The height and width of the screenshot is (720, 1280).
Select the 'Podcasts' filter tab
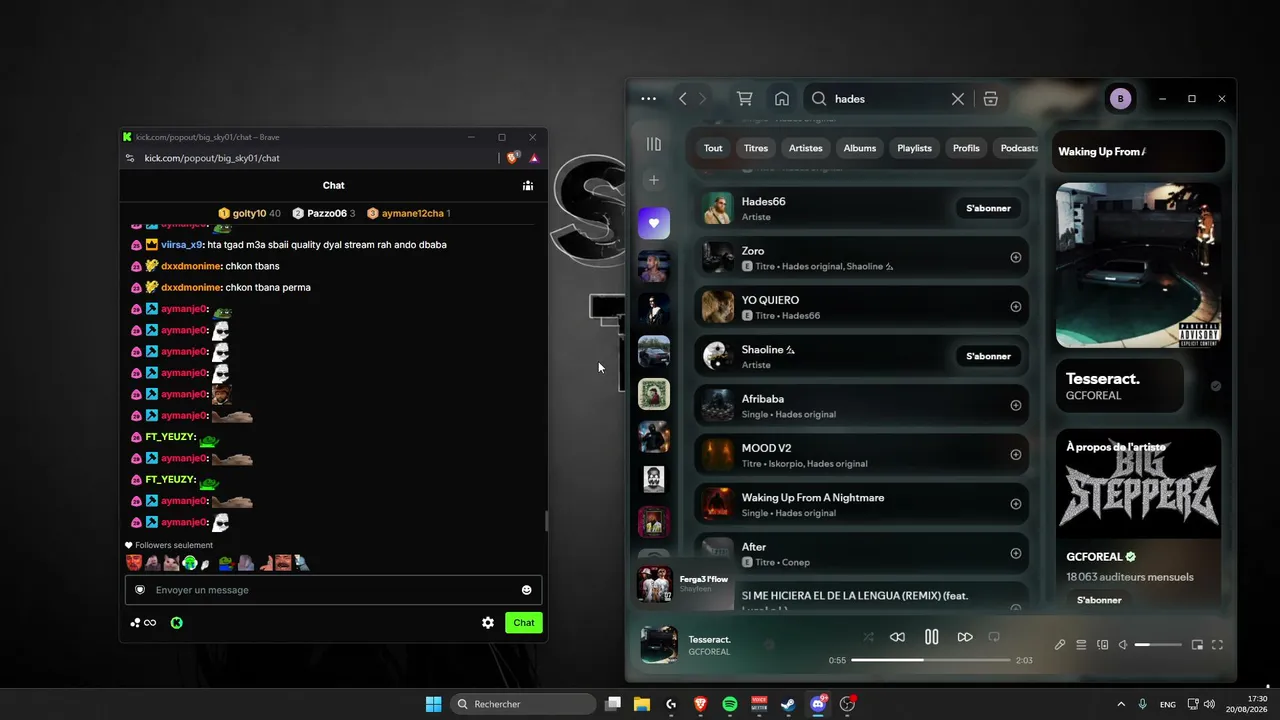(x=1019, y=148)
